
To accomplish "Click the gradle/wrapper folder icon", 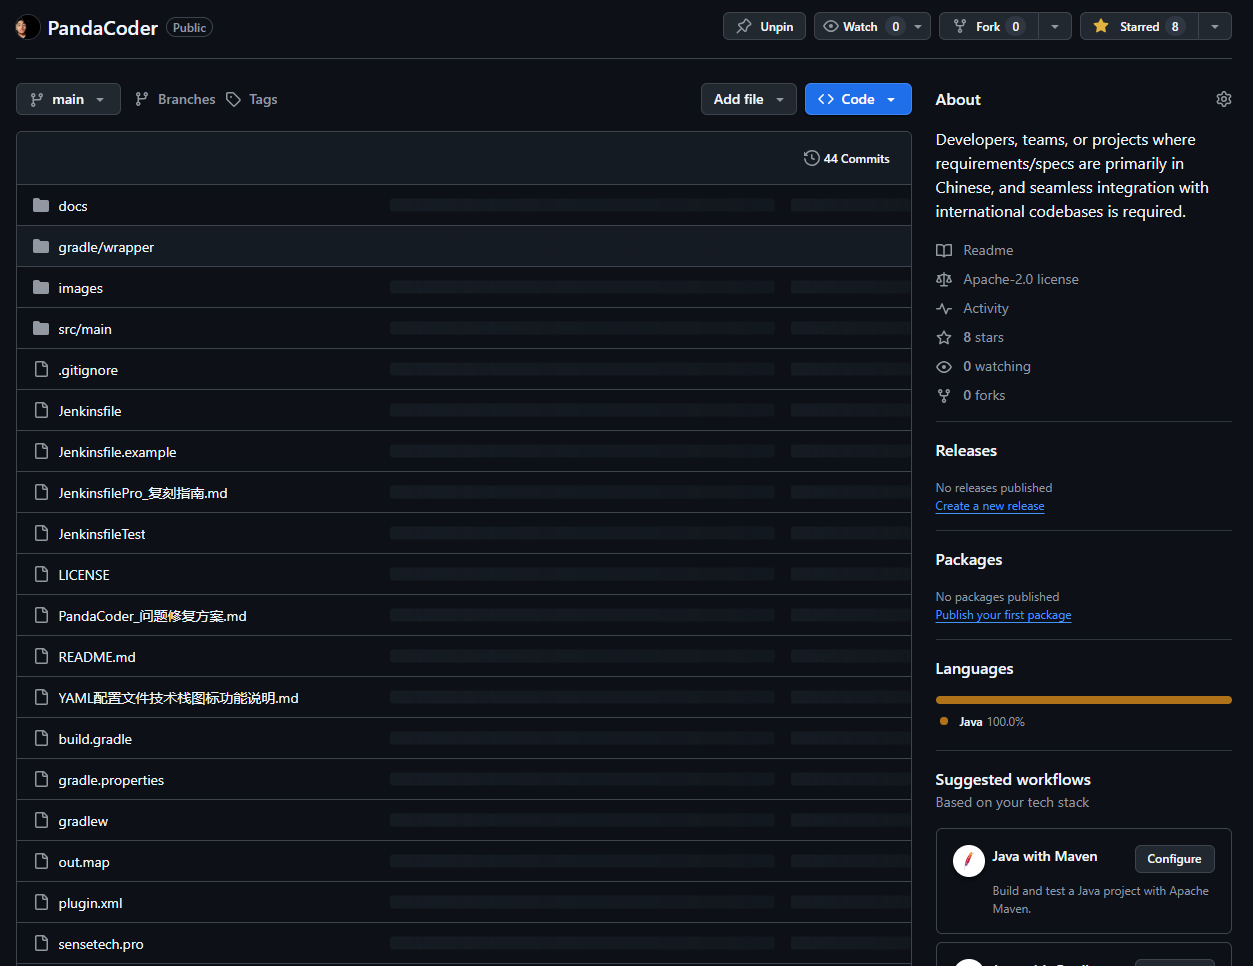I will pyautogui.click(x=41, y=246).
